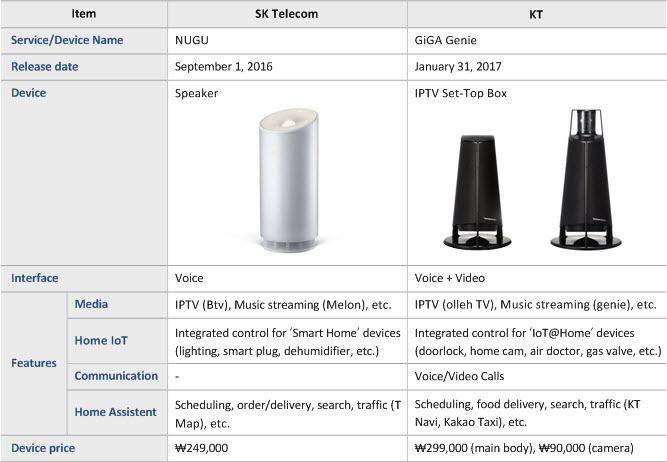
Task: Click the Interface row label
Action: tap(35, 278)
